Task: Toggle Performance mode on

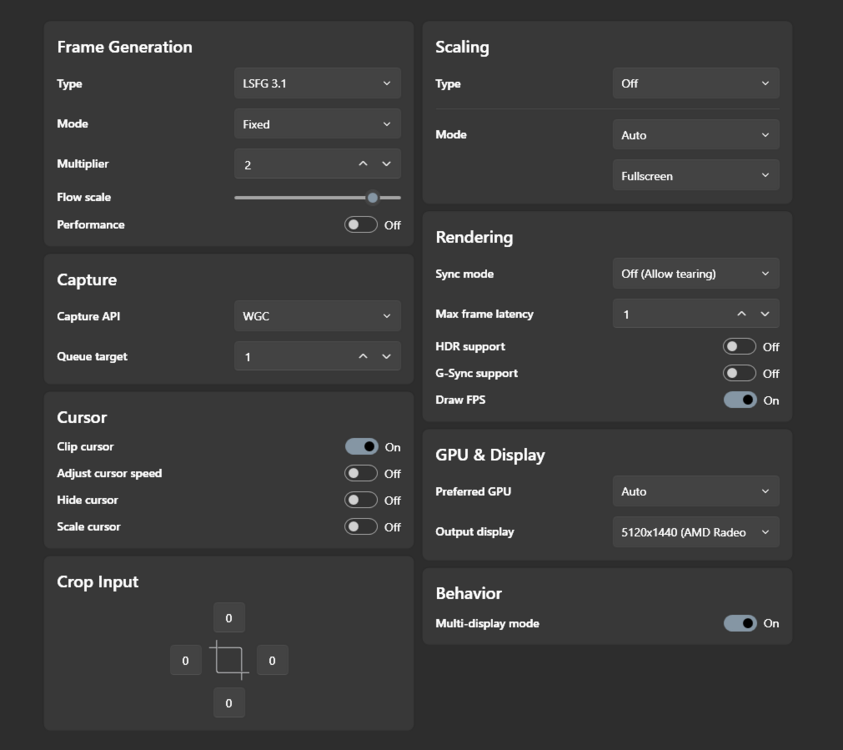Action: [361, 225]
